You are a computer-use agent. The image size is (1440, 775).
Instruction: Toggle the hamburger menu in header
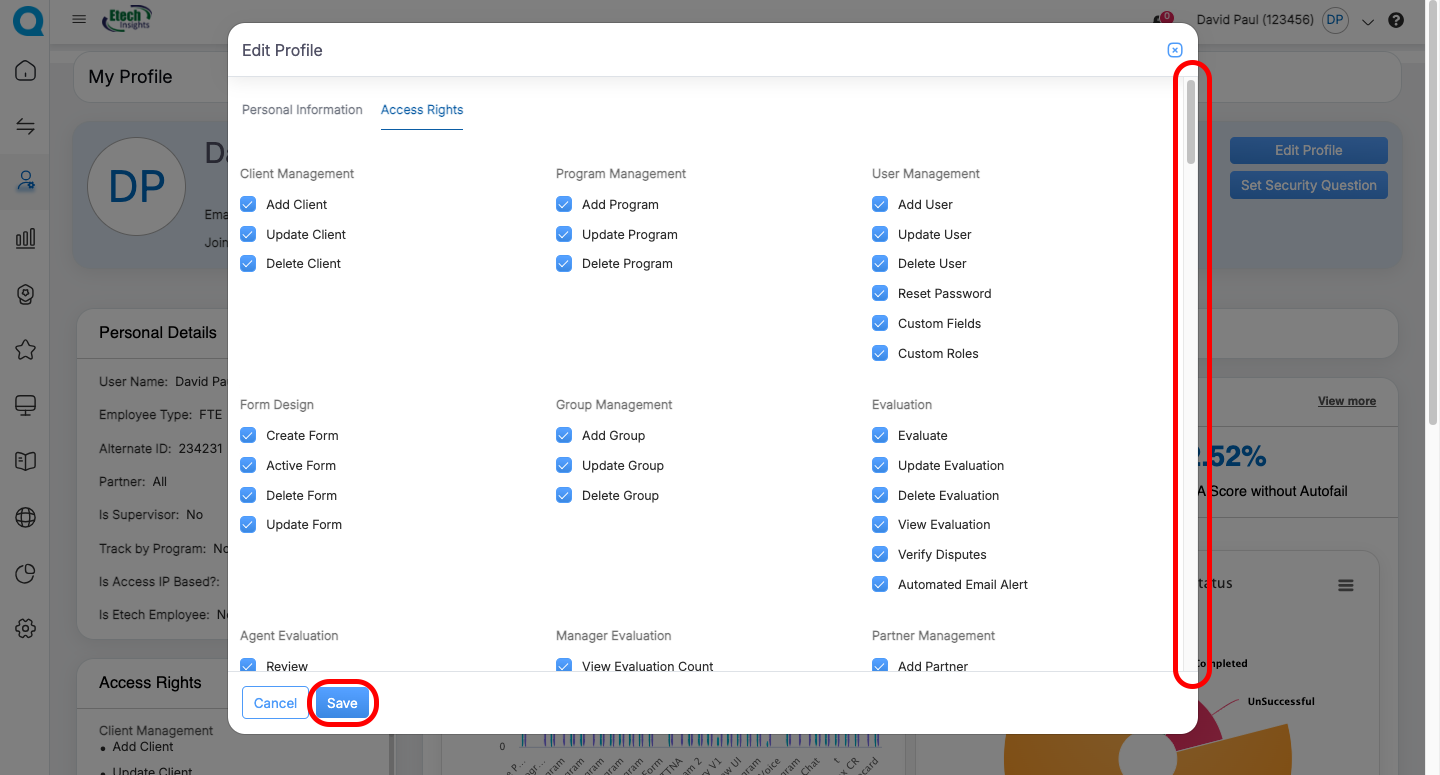pos(79,19)
